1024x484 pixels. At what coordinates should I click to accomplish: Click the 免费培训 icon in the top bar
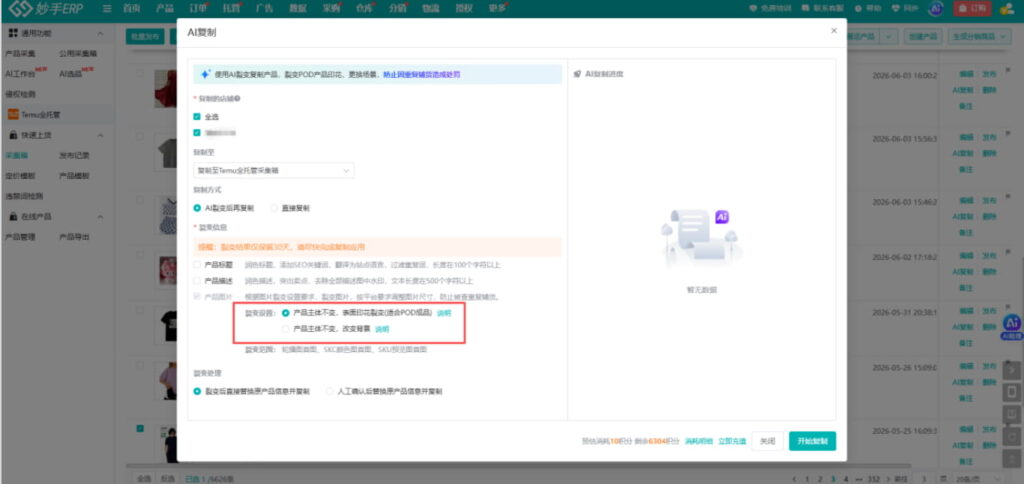(x=753, y=8)
